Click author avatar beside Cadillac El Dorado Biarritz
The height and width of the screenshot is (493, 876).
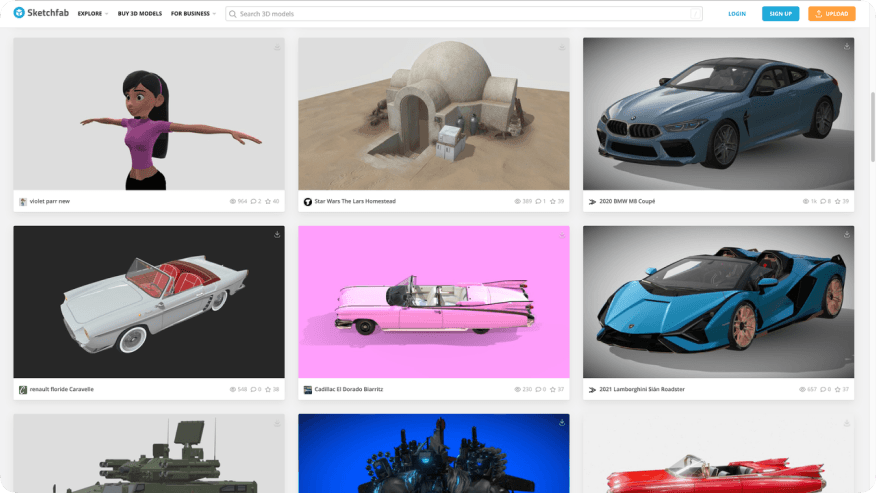308,389
